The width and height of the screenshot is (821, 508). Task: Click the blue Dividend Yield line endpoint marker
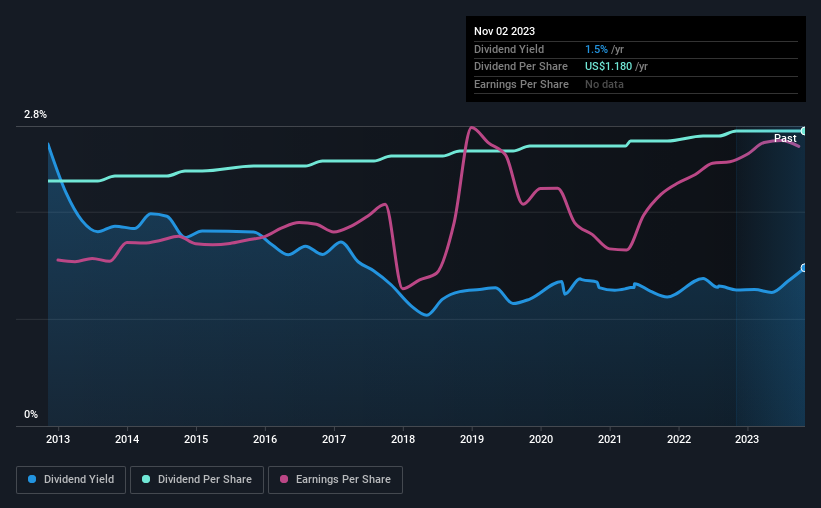click(x=803, y=268)
